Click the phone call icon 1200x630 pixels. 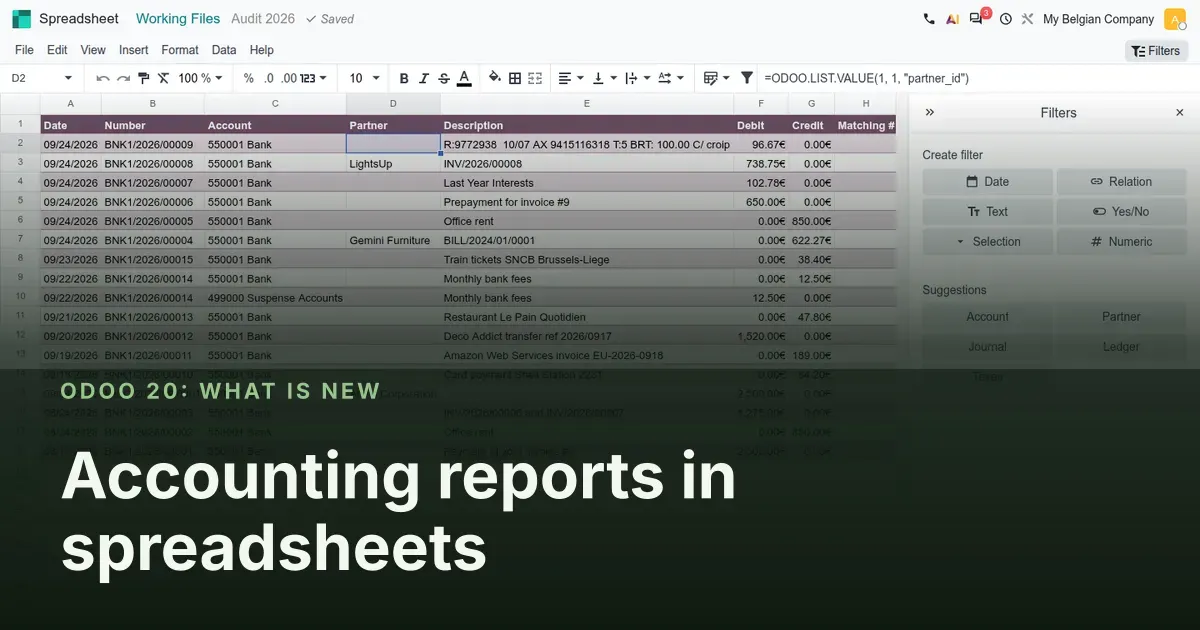[x=929, y=19]
